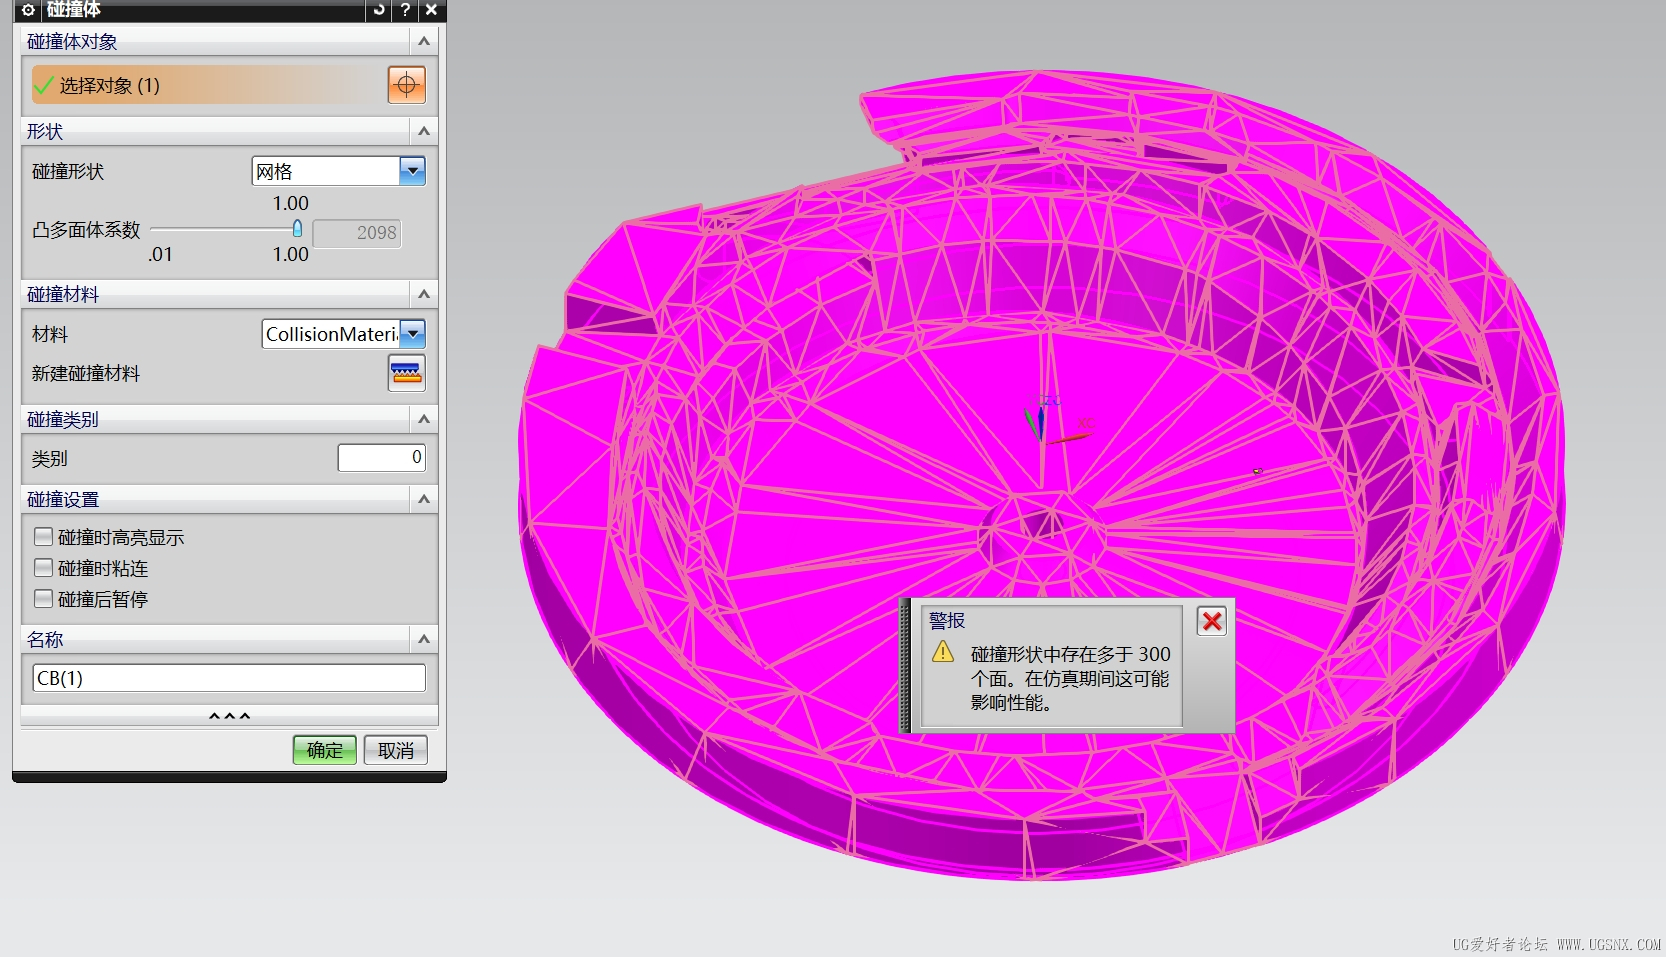The width and height of the screenshot is (1666, 957).
Task: Click the reset icon in dialog title bar
Action: (378, 10)
